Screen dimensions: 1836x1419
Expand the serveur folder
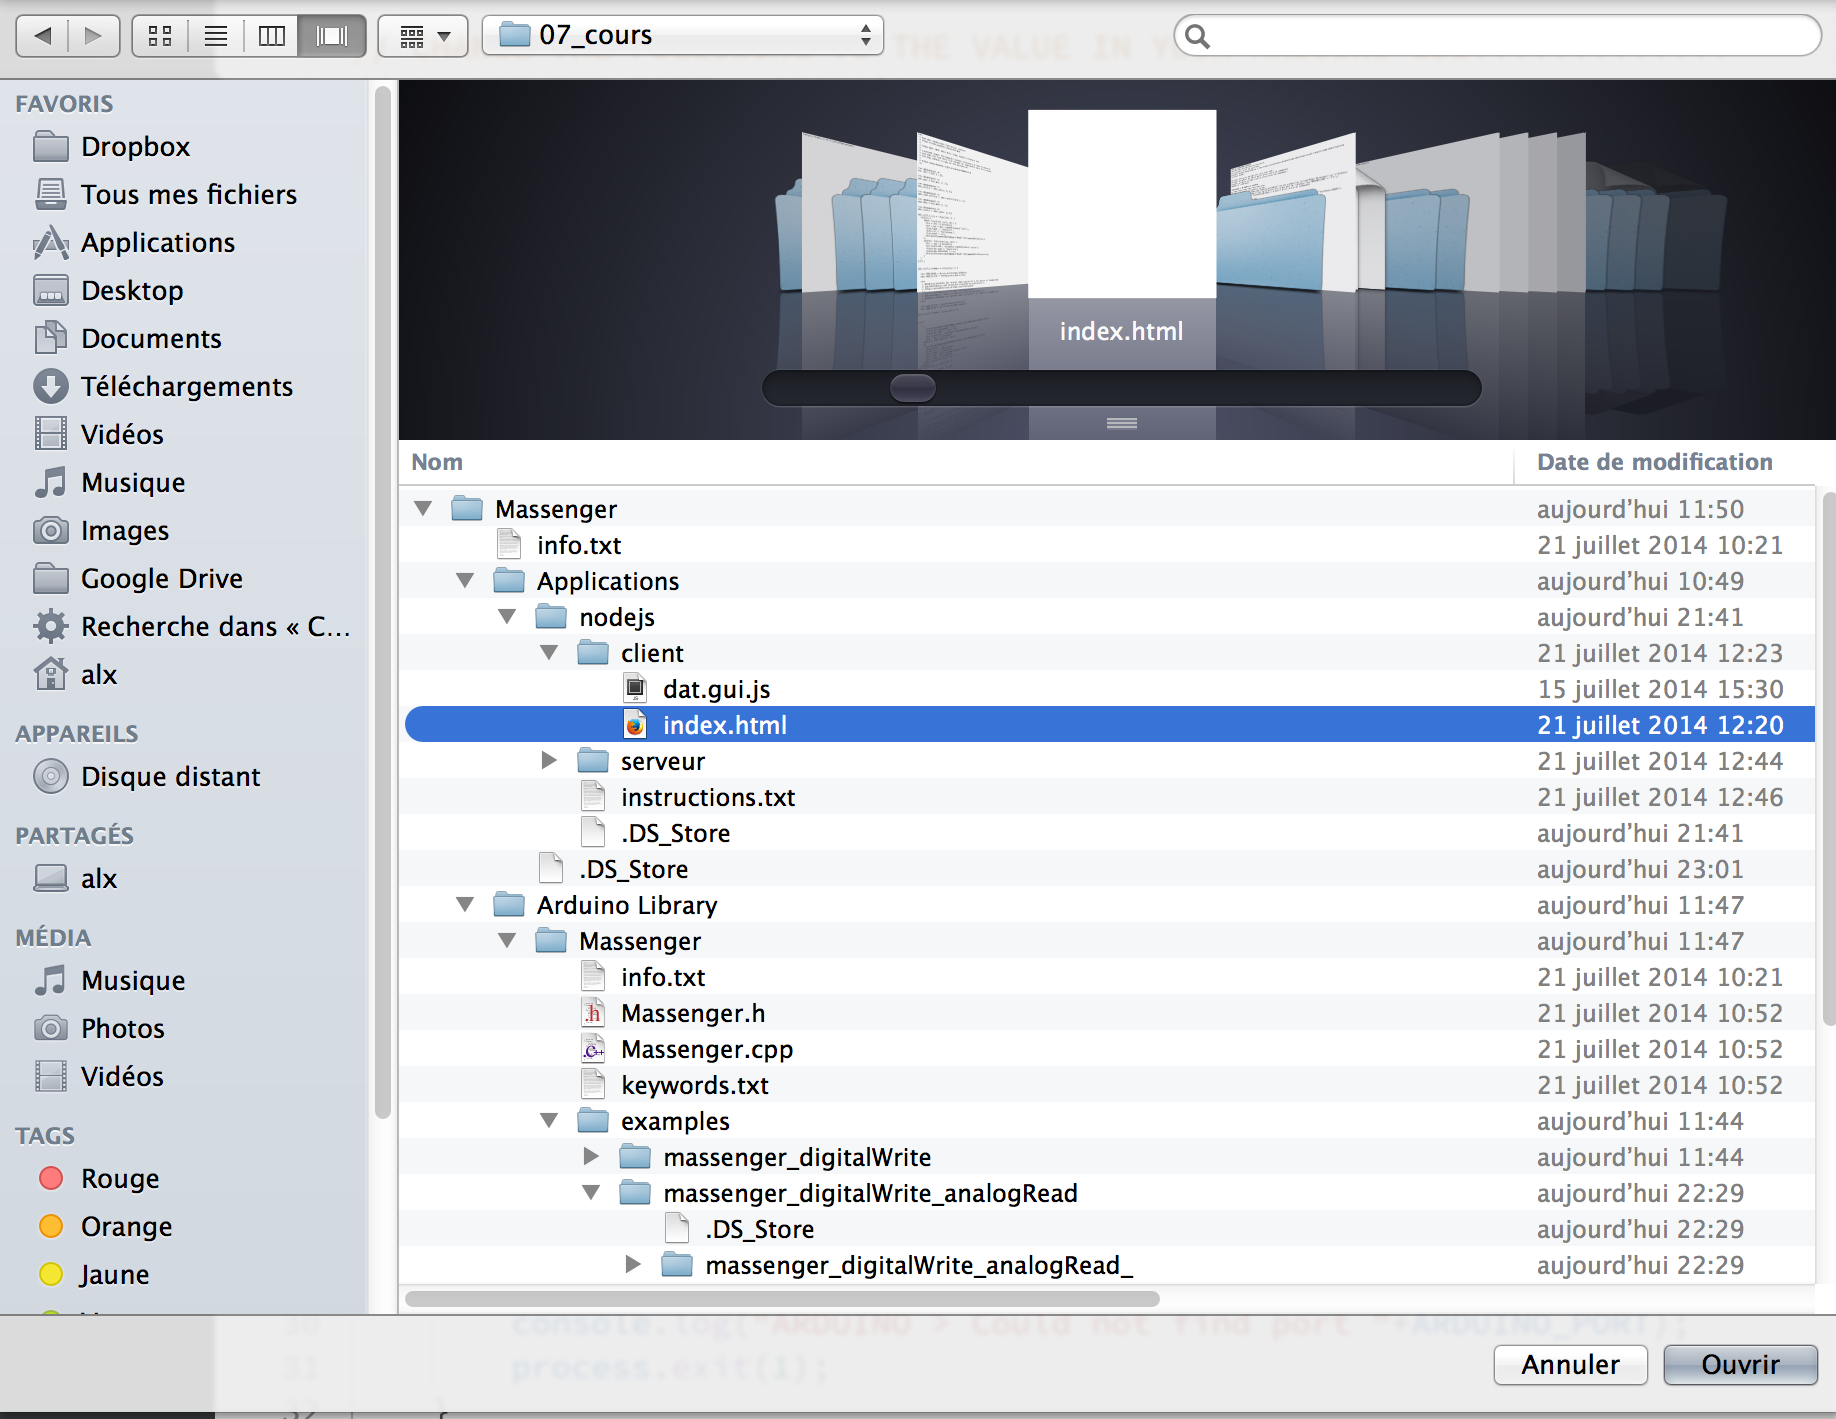[x=549, y=761]
